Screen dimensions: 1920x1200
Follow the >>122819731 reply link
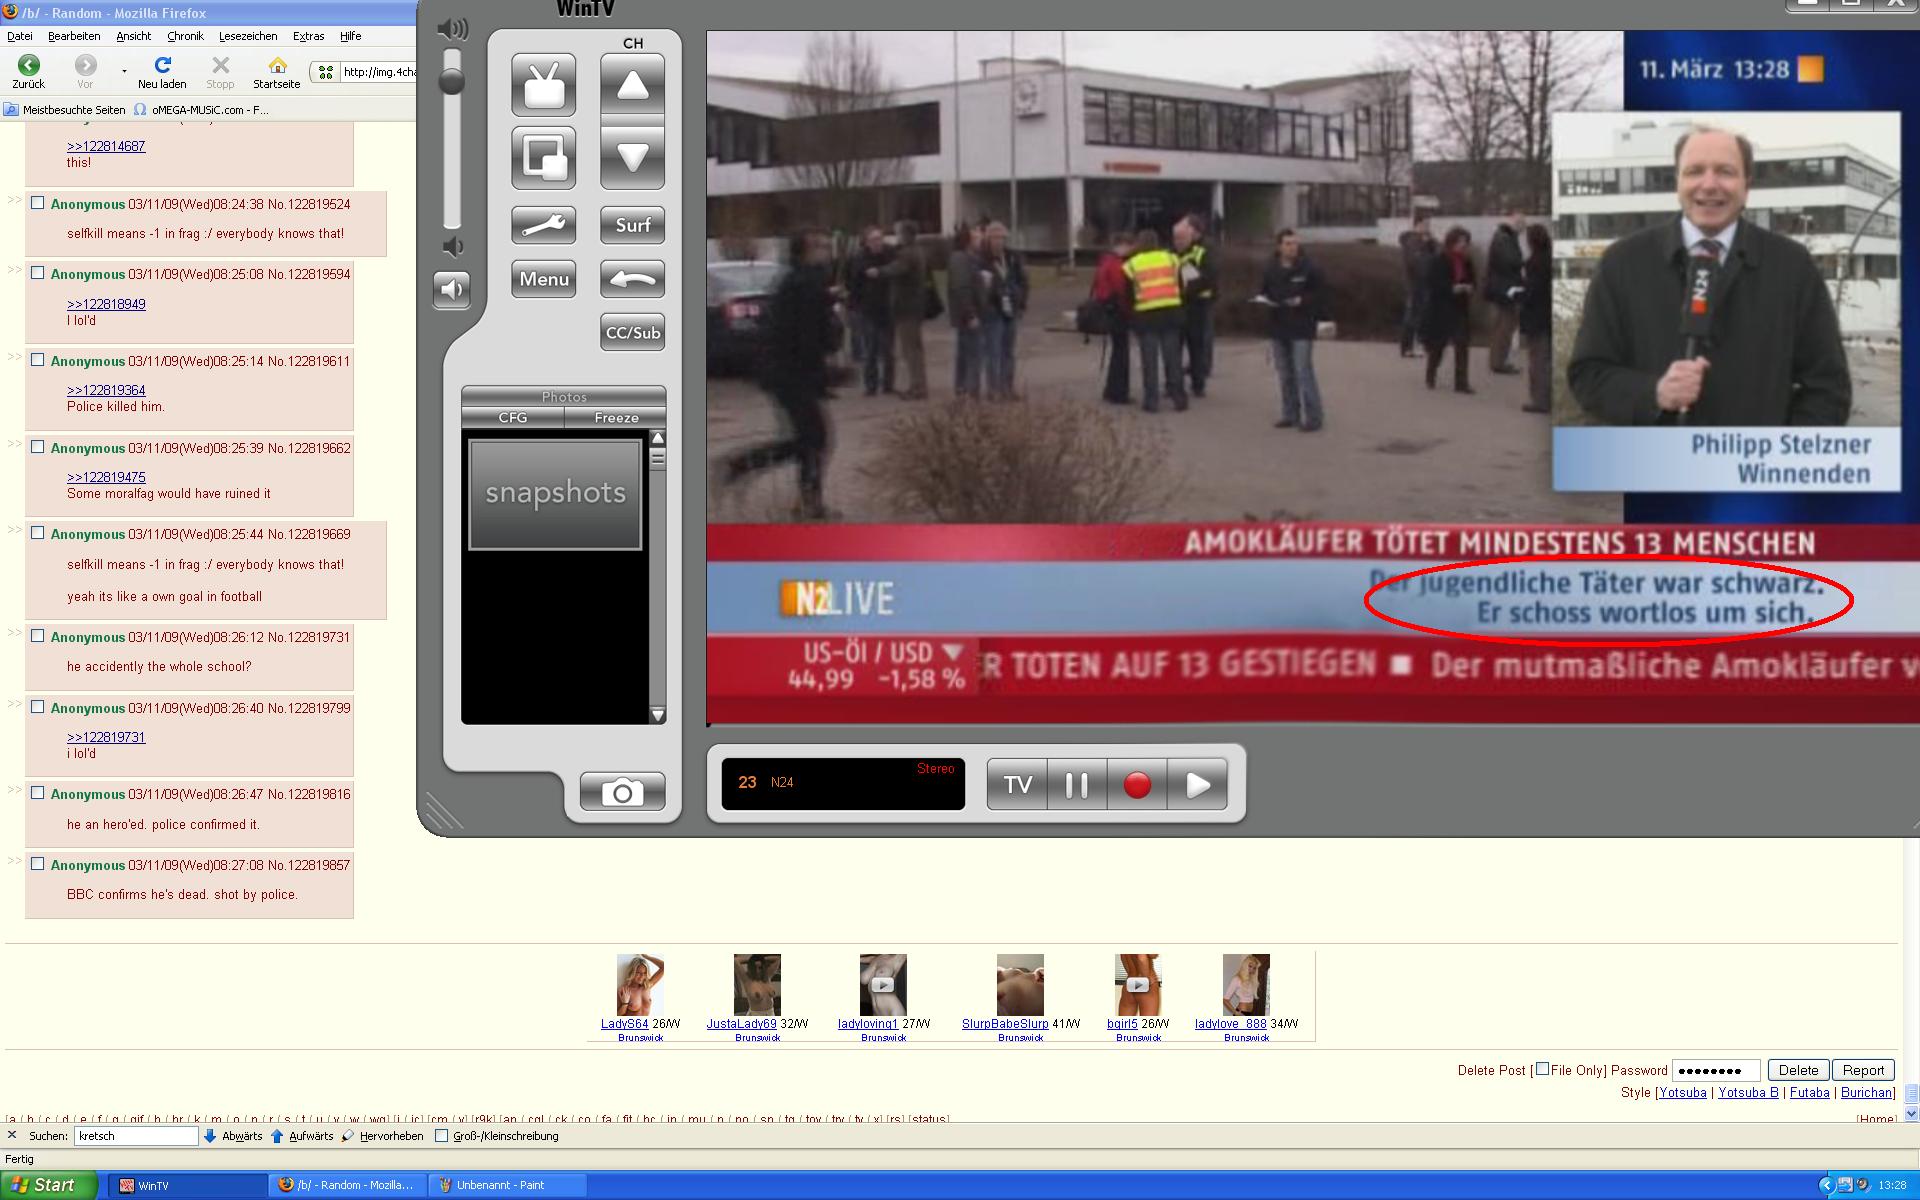click(106, 737)
